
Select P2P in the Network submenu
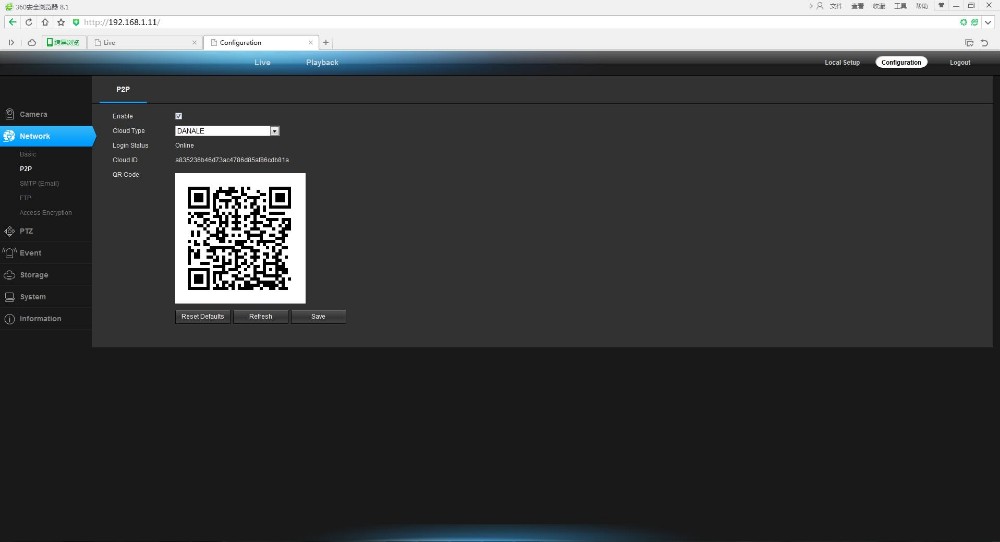26,169
